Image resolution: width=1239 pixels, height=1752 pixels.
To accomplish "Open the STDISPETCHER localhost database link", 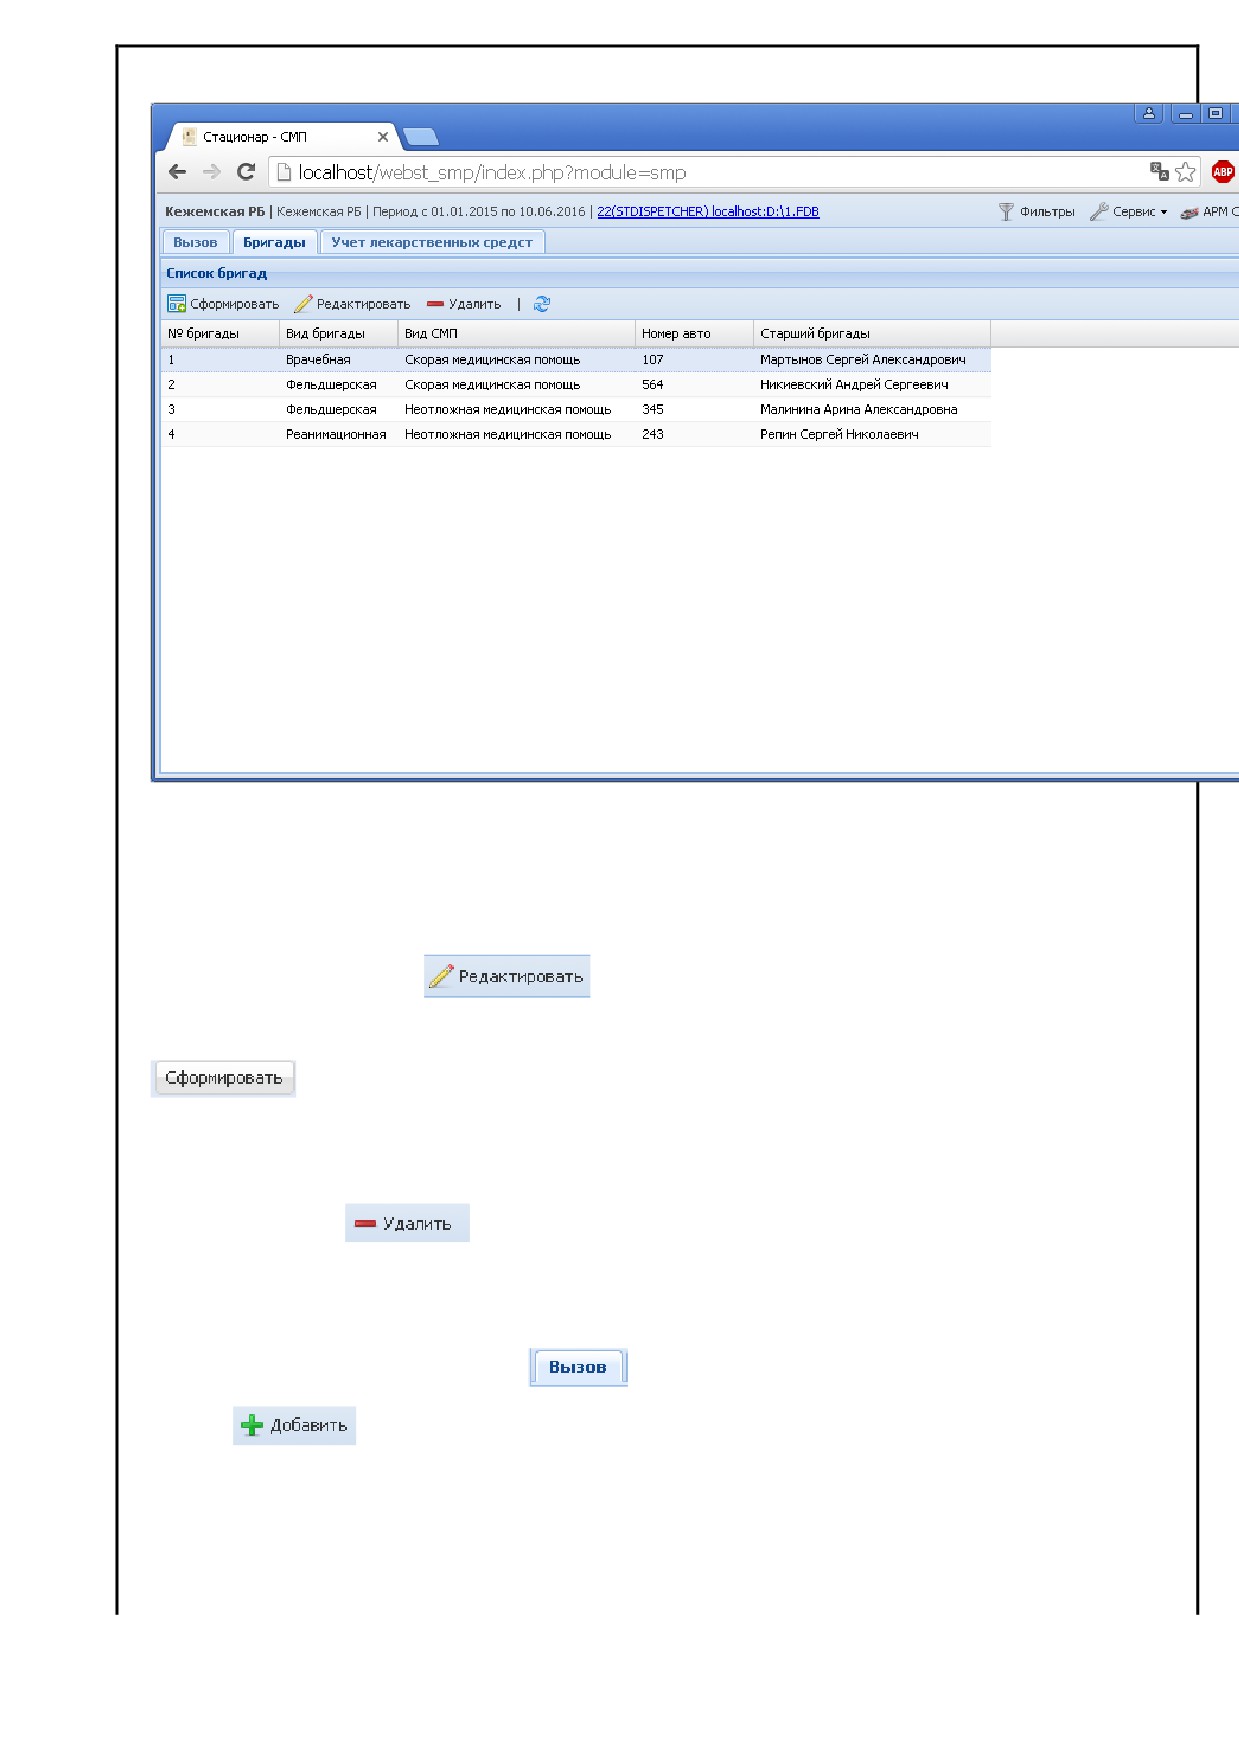I will coord(708,211).
